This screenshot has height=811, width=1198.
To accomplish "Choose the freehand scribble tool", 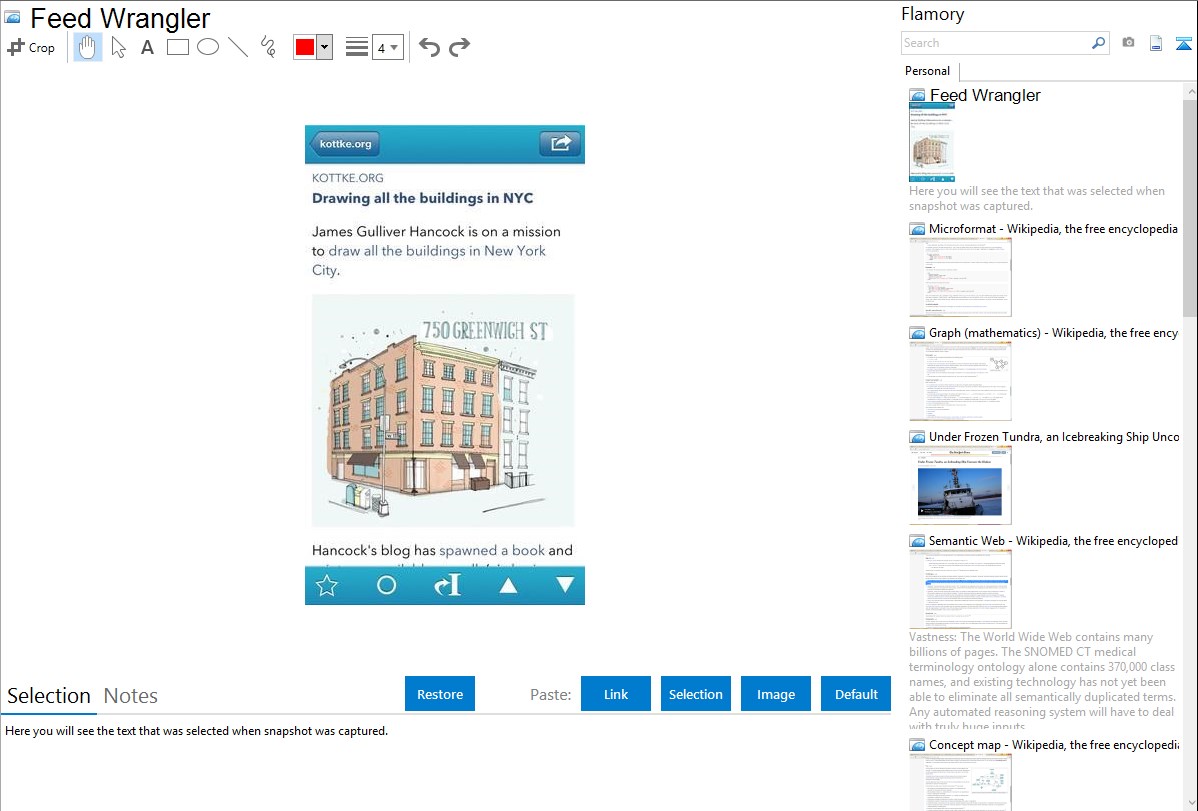I will pyautogui.click(x=268, y=47).
